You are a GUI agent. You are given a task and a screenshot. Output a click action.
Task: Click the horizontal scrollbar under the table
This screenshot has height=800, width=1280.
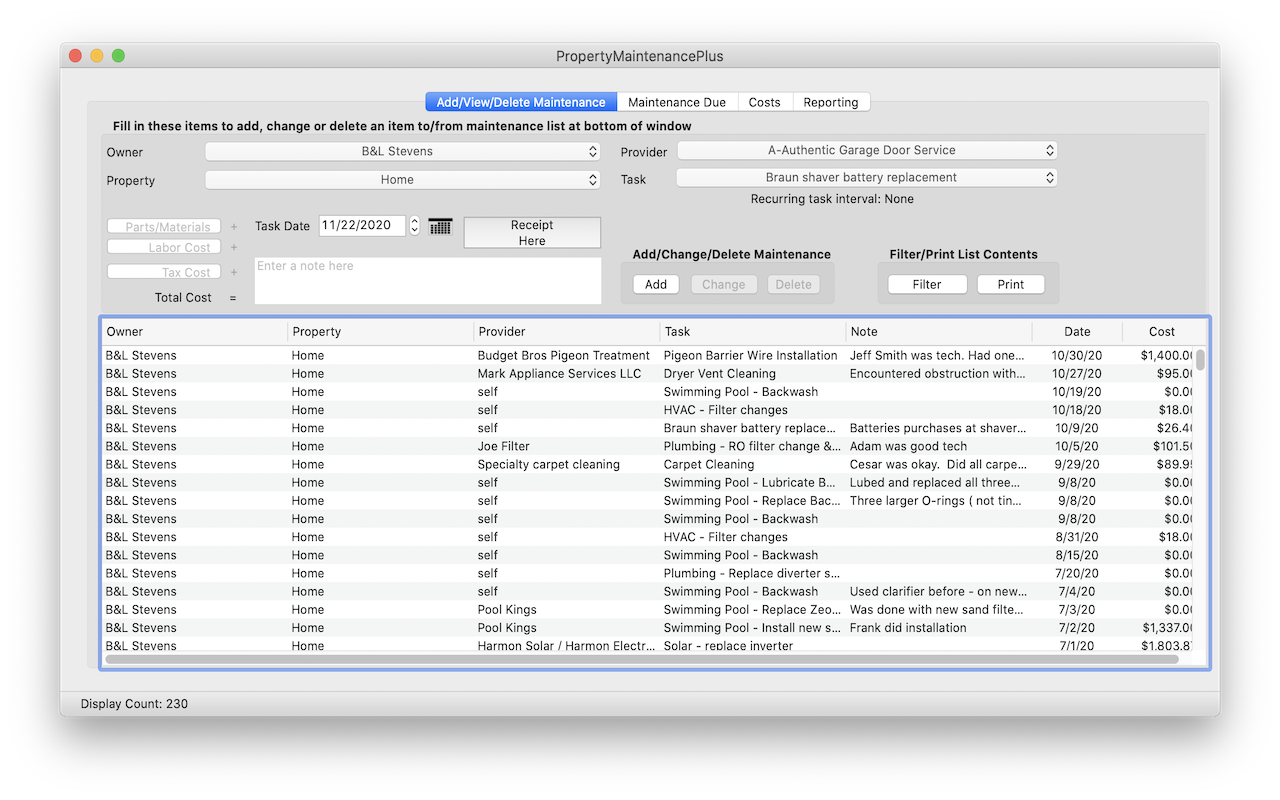click(640, 659)
